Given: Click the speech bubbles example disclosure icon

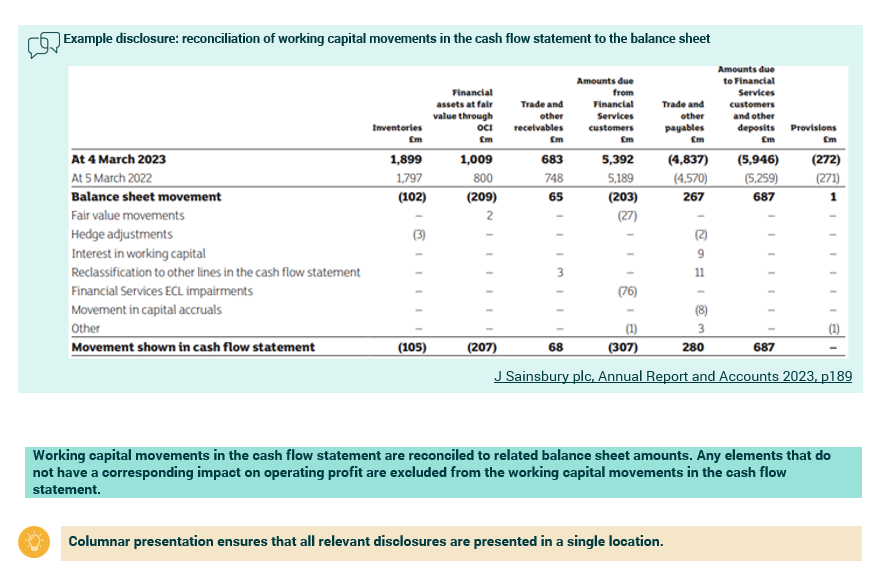Looking at the screenshot, I should (x=44, y=45).
